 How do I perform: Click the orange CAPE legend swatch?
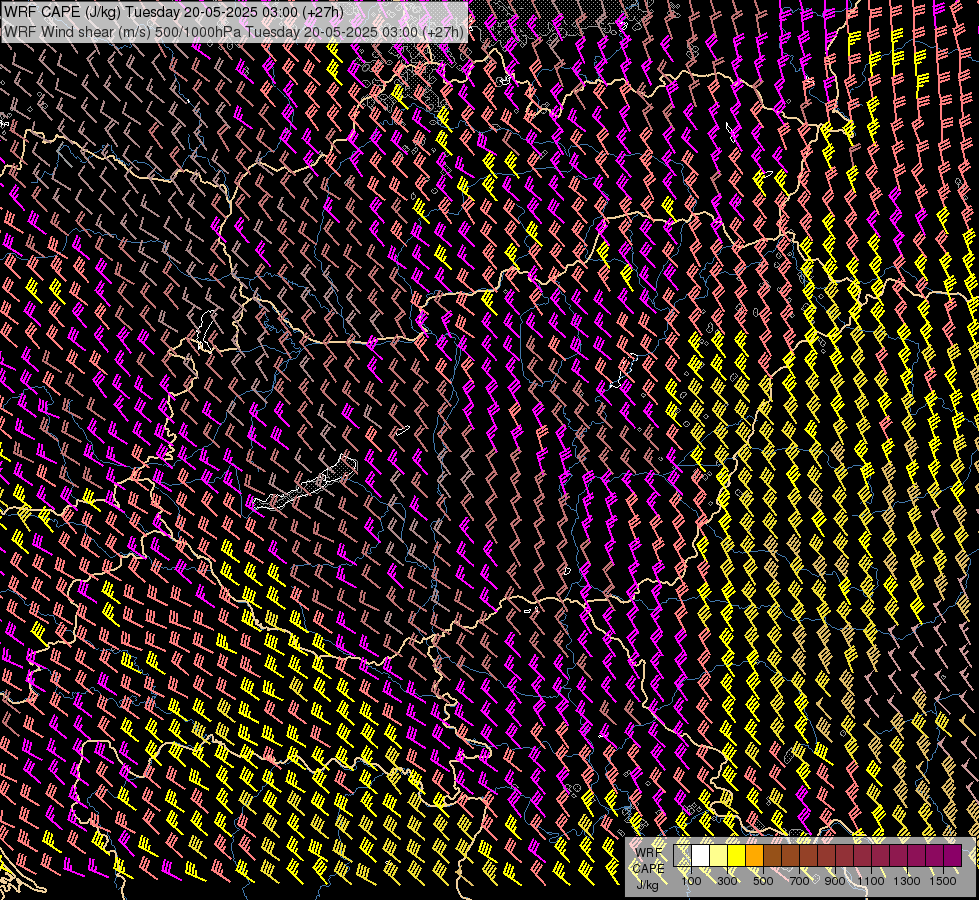coord(754,855)
